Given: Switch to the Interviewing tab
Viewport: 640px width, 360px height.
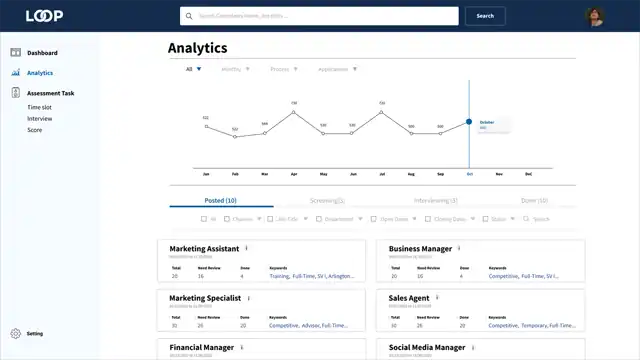Looking at the screenshot, I should [x=436, y=200].
